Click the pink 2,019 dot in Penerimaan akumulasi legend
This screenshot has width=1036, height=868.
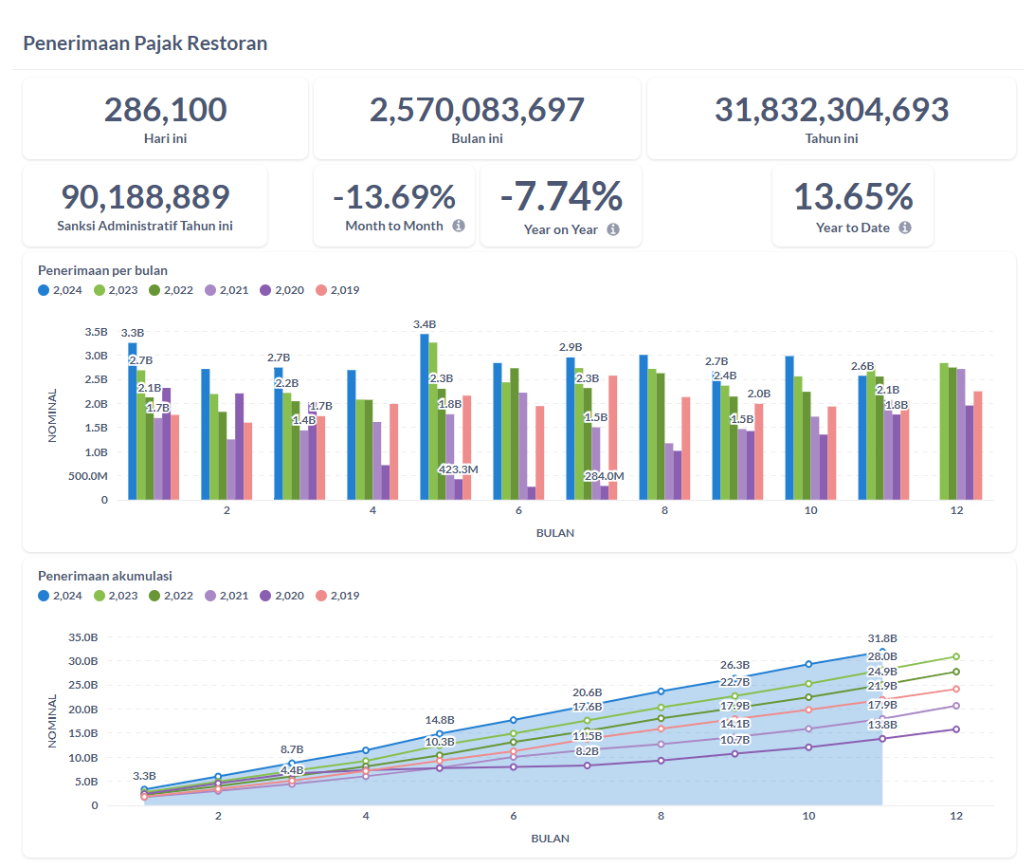click(322, 596)
